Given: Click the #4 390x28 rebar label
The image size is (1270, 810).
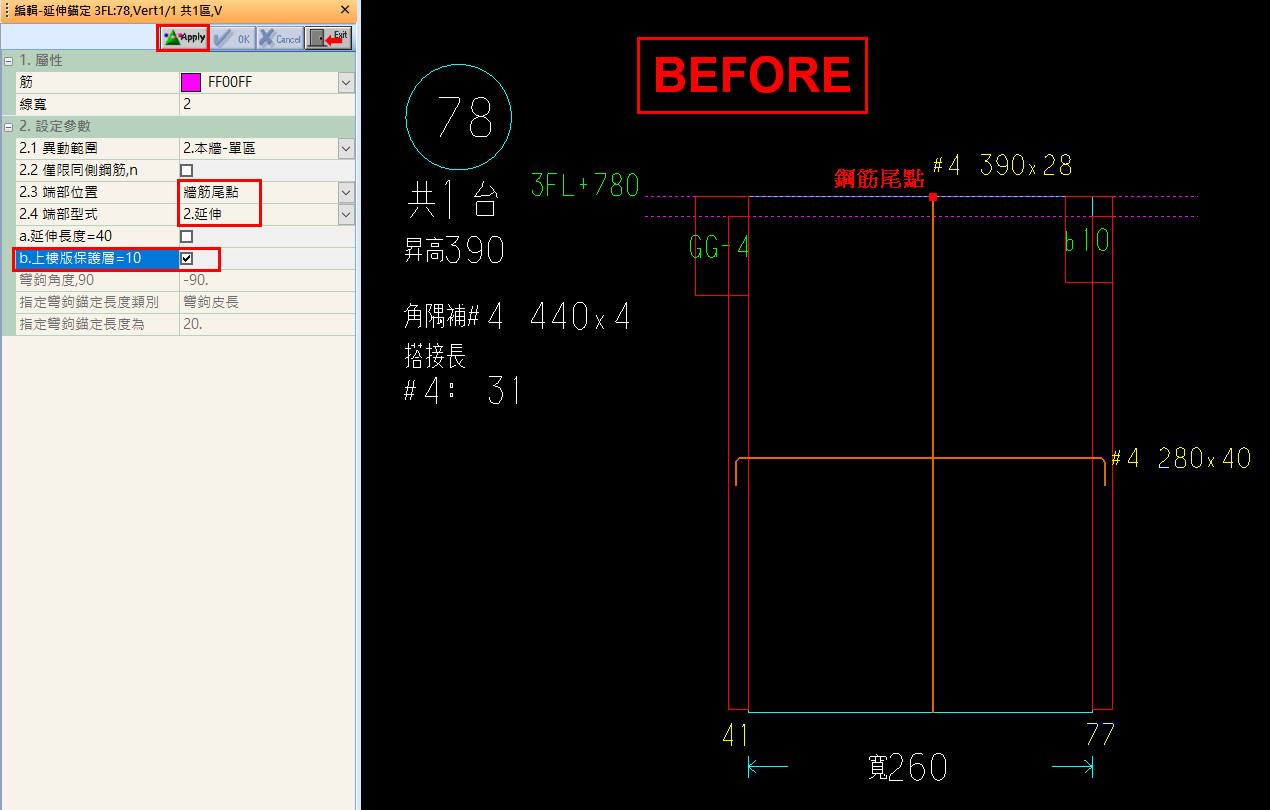Looking at the screenshot, I should pyautogui.click(x=1003, y=166).
